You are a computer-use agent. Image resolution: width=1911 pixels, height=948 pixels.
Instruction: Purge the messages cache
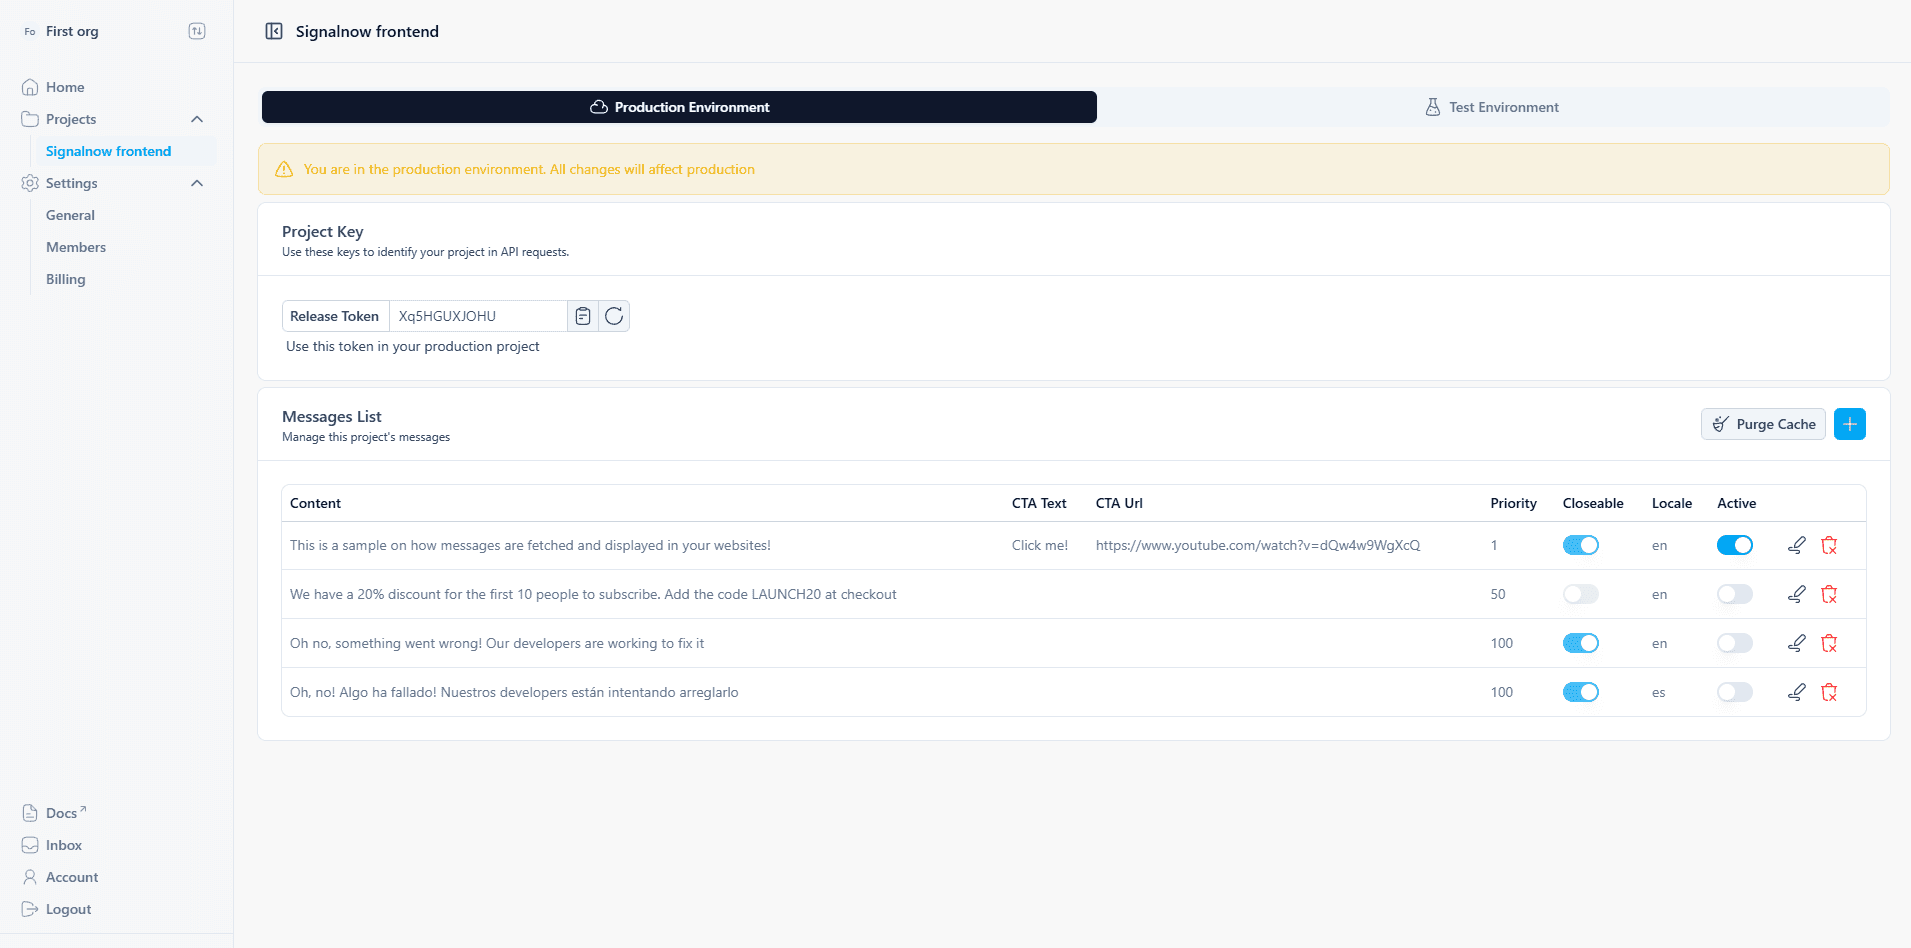(1762, 423)
